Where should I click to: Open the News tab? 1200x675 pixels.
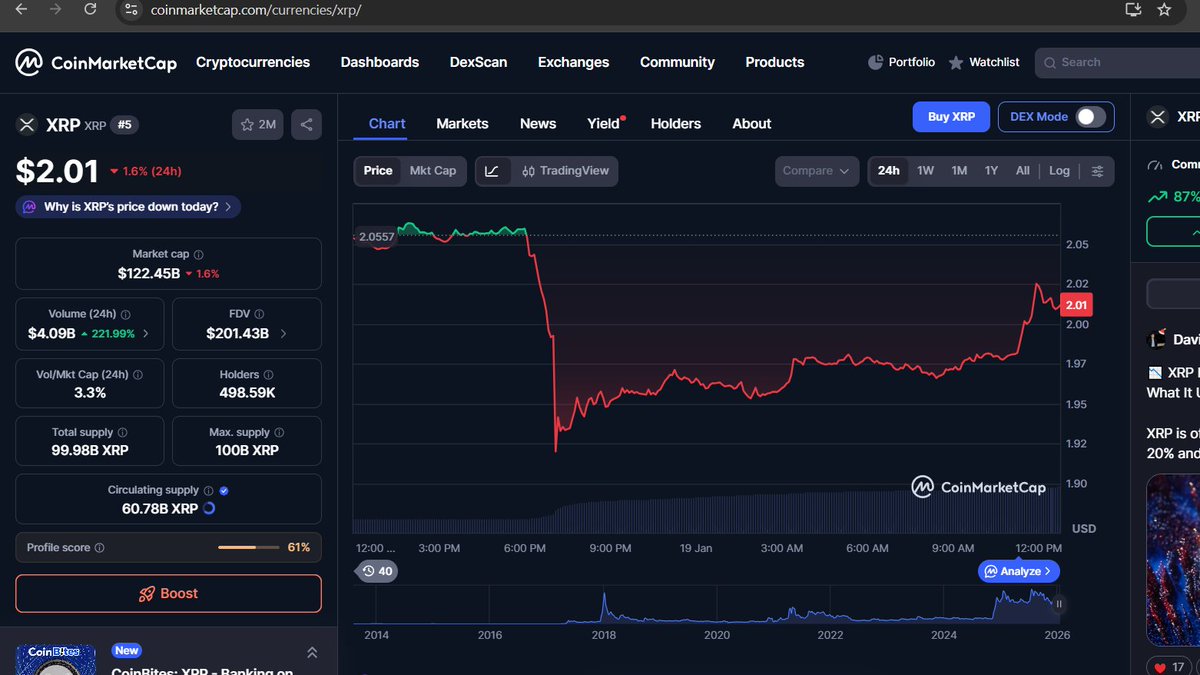pos(538,124)
